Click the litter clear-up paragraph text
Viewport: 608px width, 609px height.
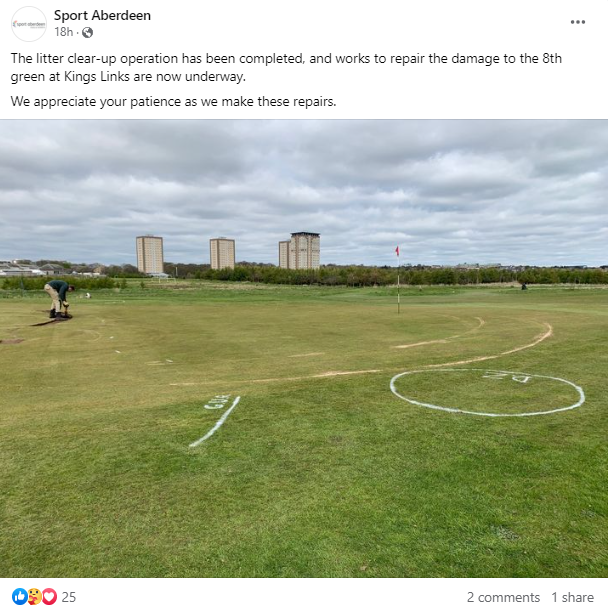pos(286,67)
